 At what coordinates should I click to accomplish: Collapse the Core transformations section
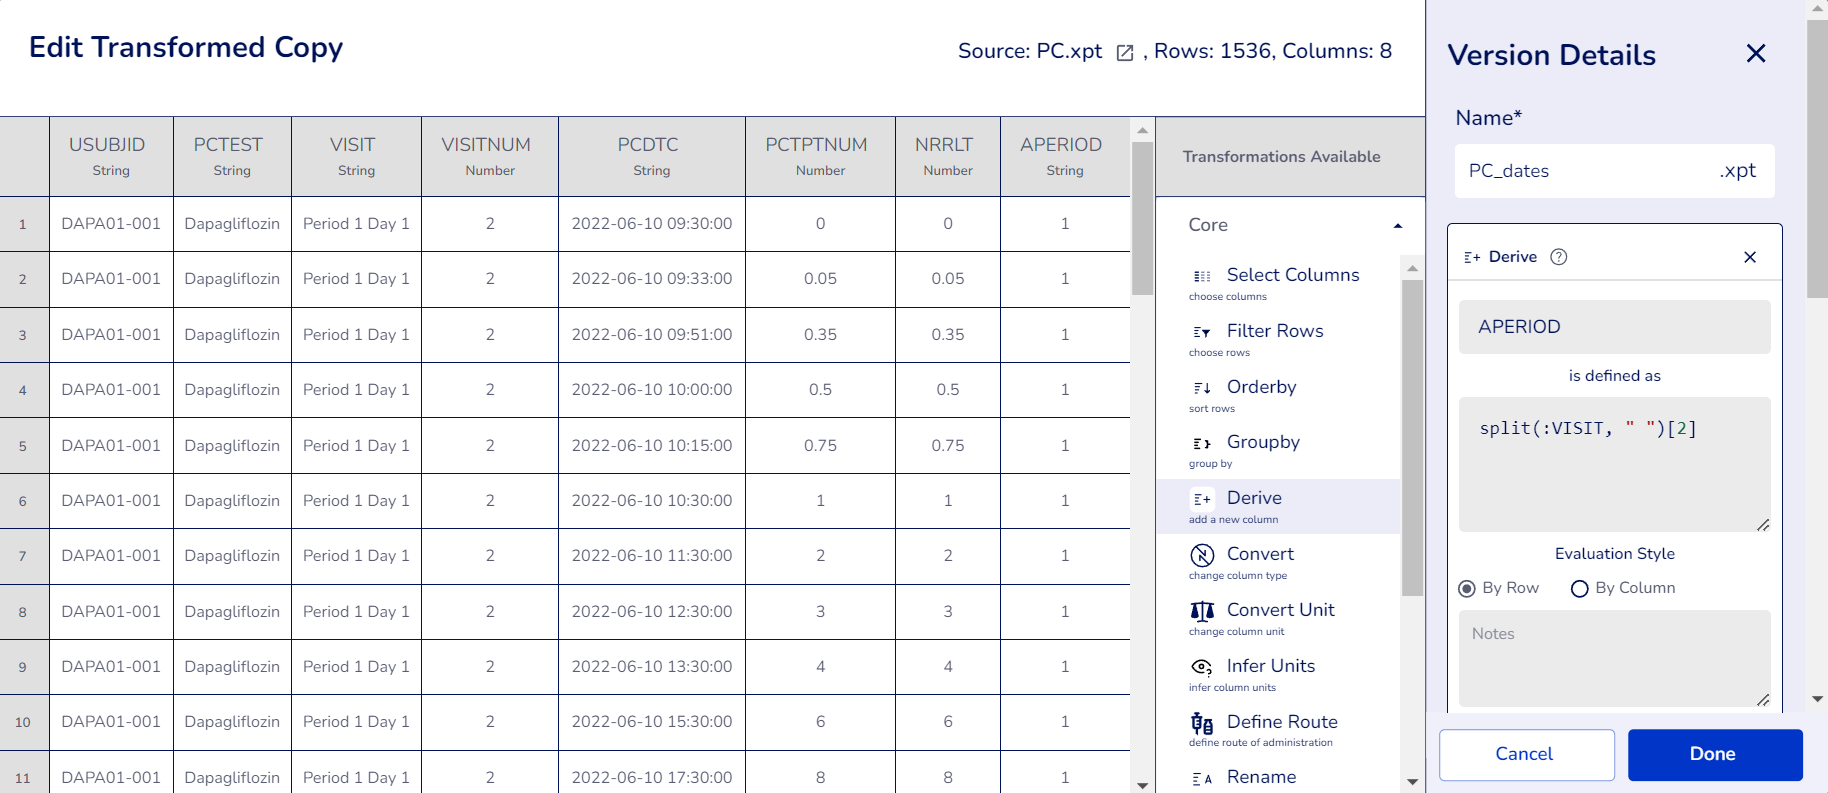pos(1398,226)
